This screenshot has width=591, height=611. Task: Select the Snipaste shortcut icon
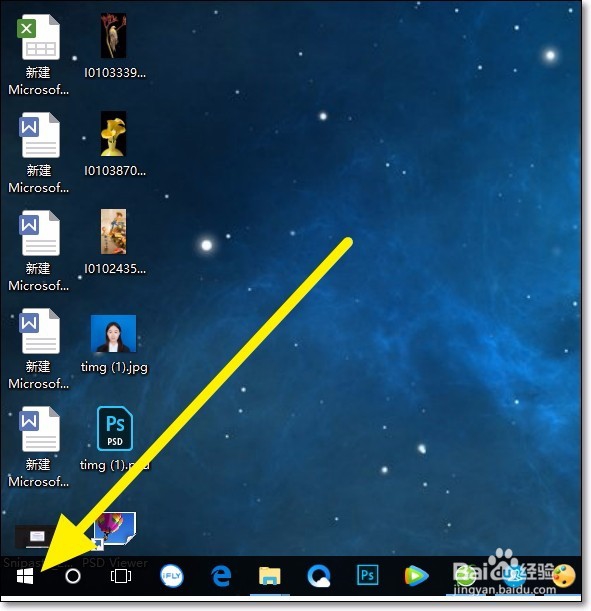click(x=36, y=537)
